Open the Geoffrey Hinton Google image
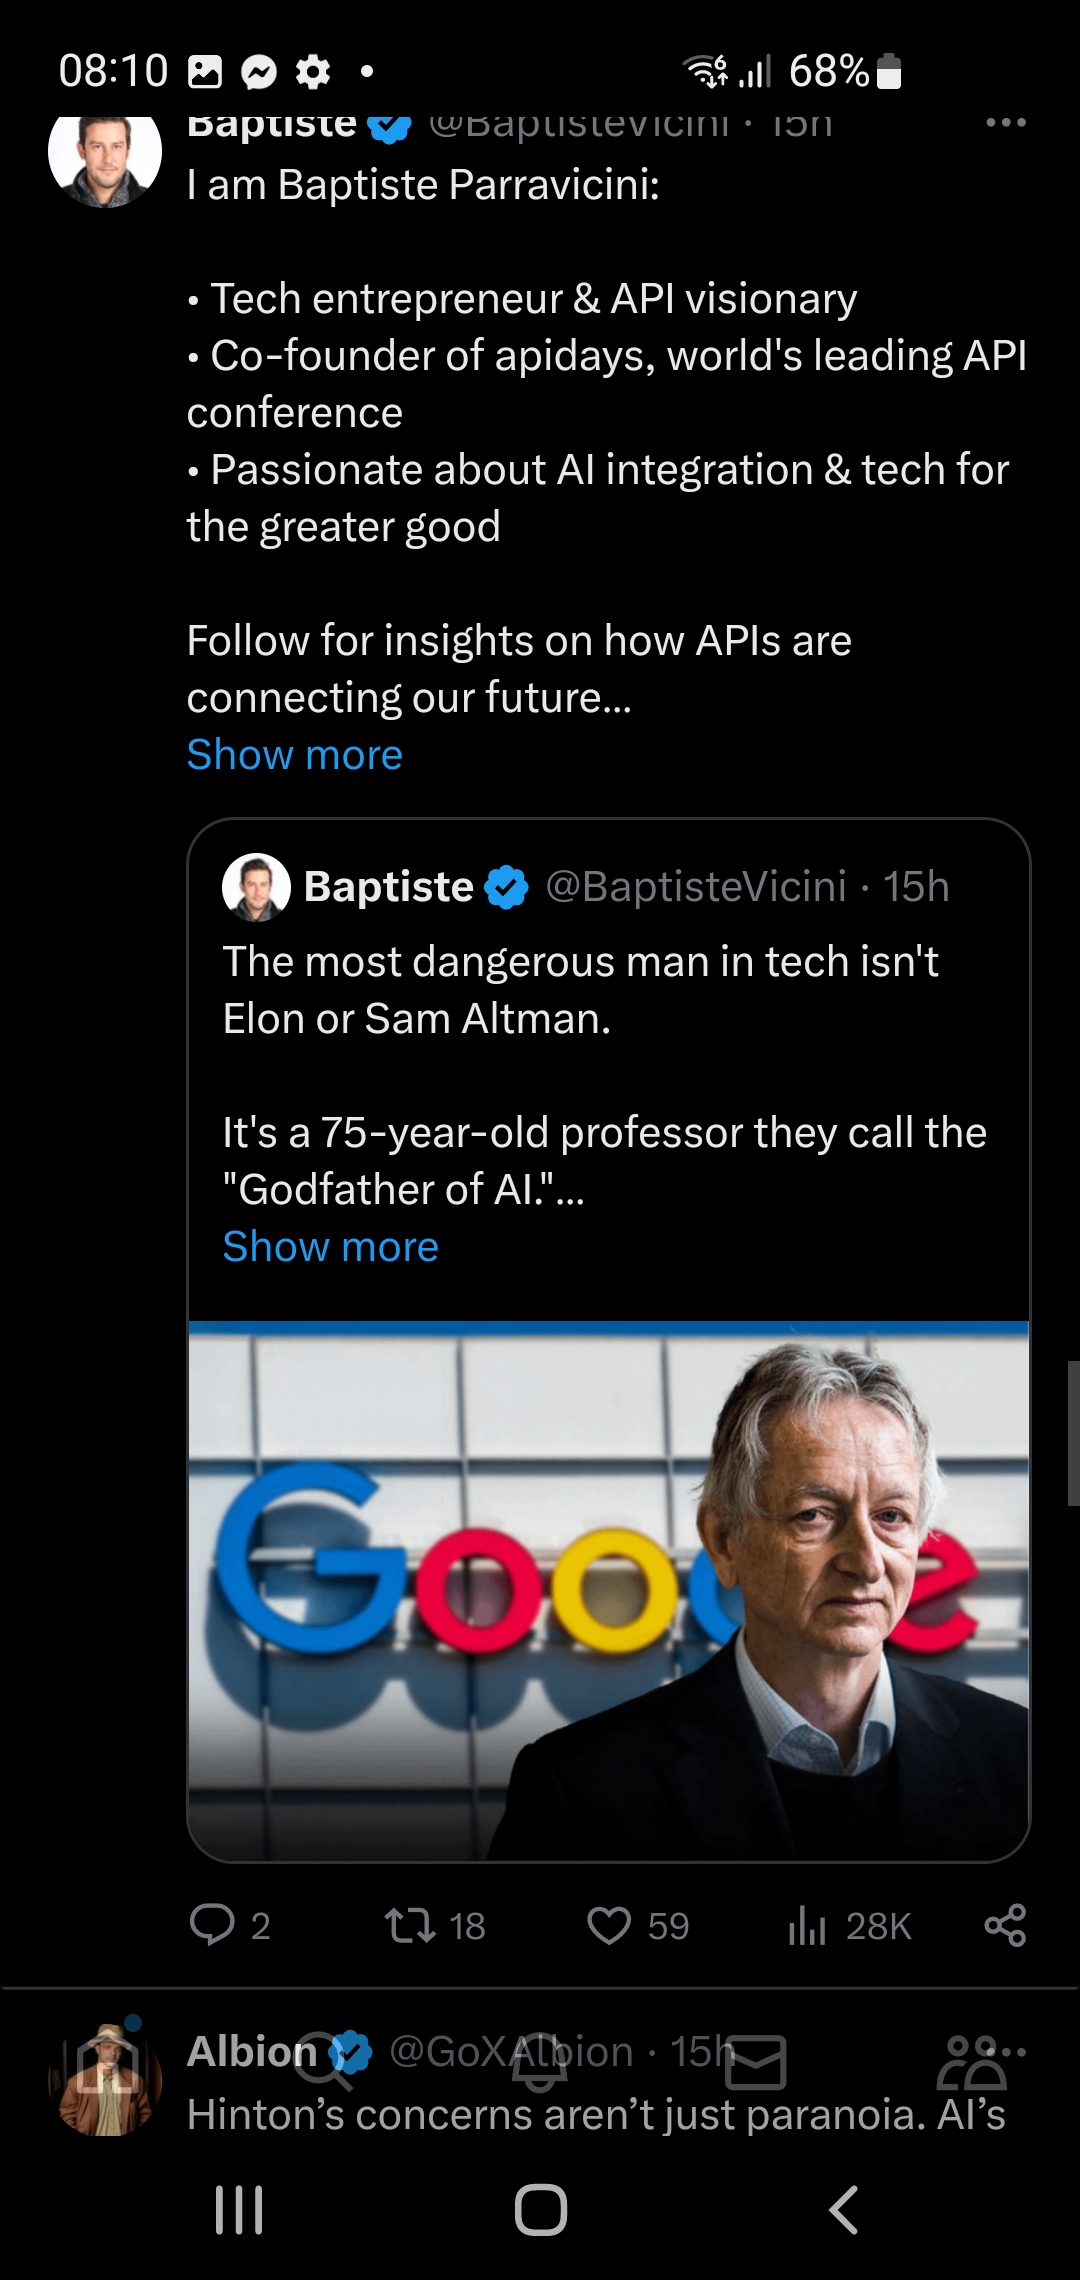This screenshot has height=2280, width=1080. click(609, 1591)
